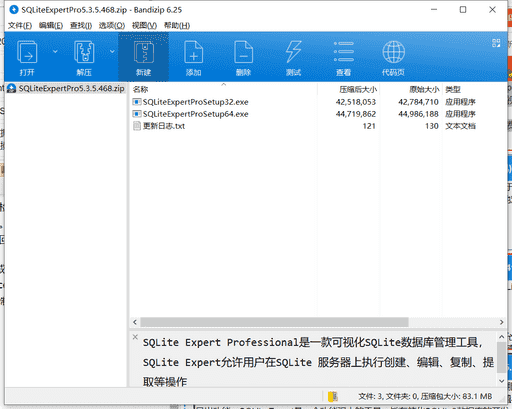Click the Bandizip title bar app icon
This screenshot has width=512, height=409.
coord(14,10)
